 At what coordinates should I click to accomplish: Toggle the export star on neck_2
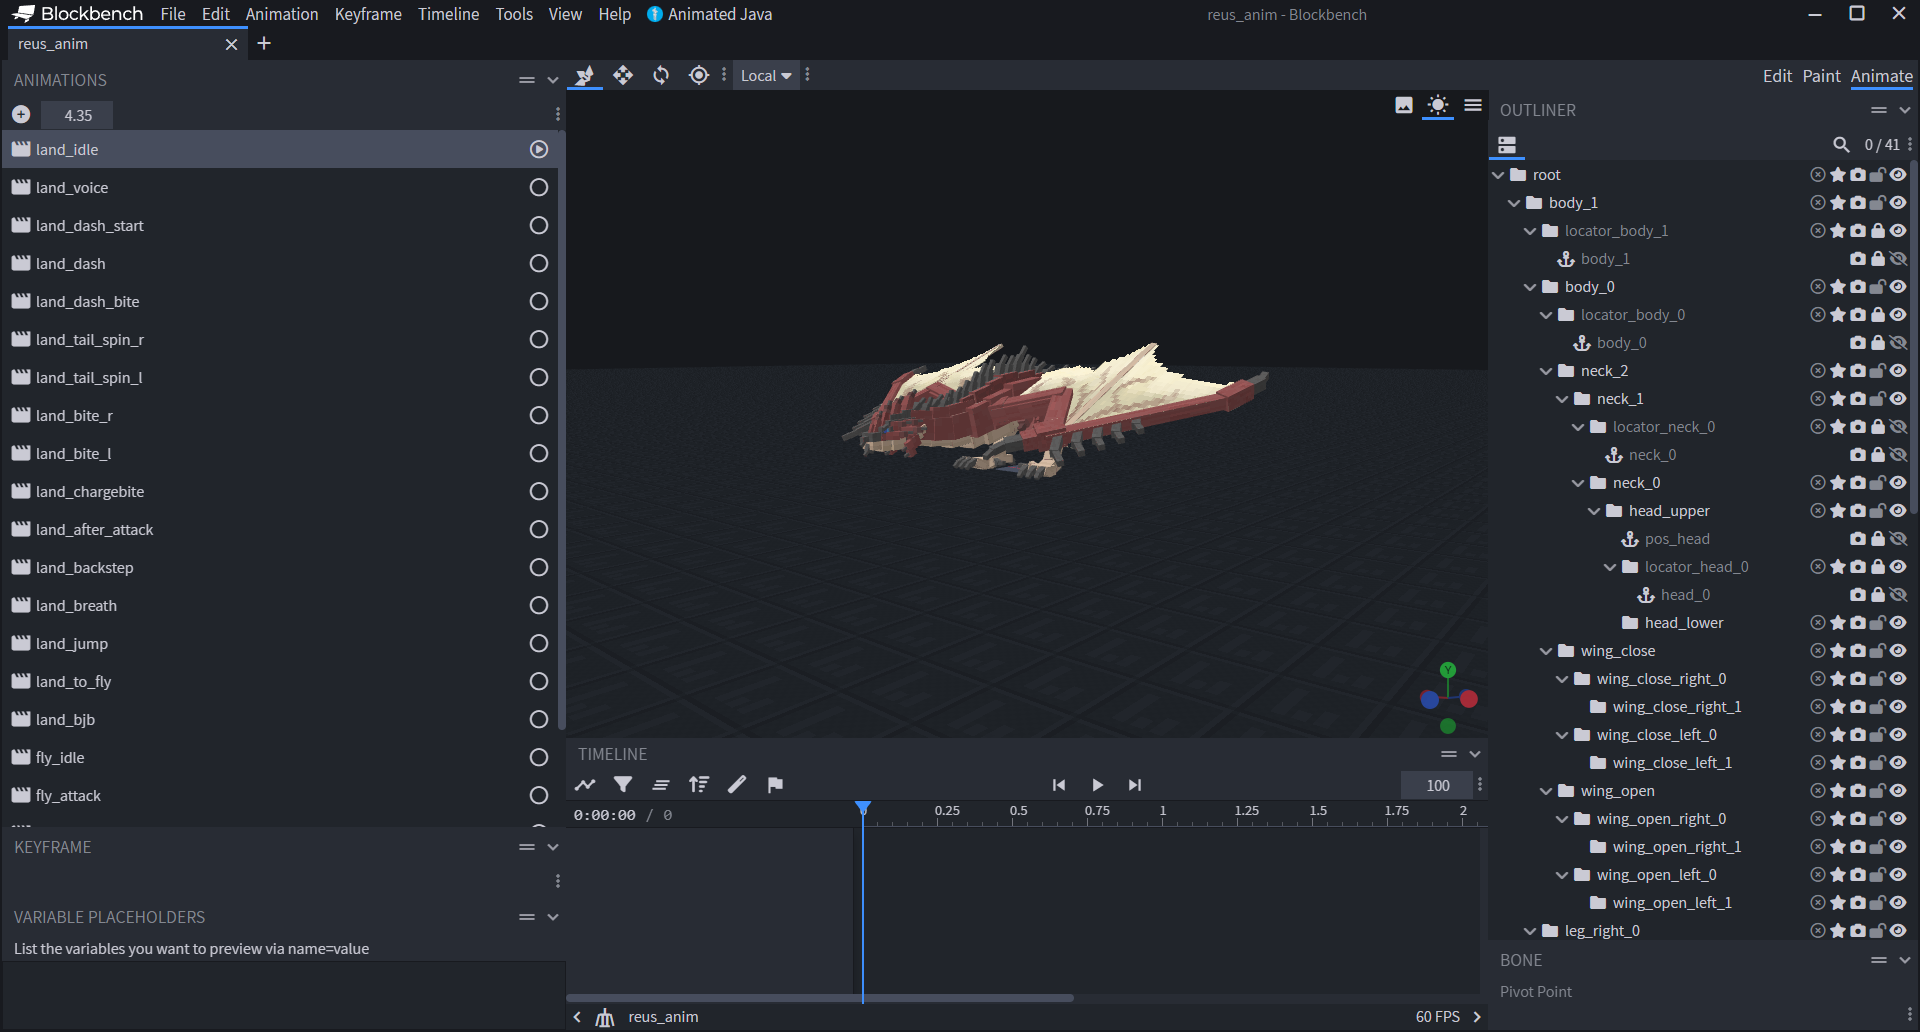(1838, 370)
